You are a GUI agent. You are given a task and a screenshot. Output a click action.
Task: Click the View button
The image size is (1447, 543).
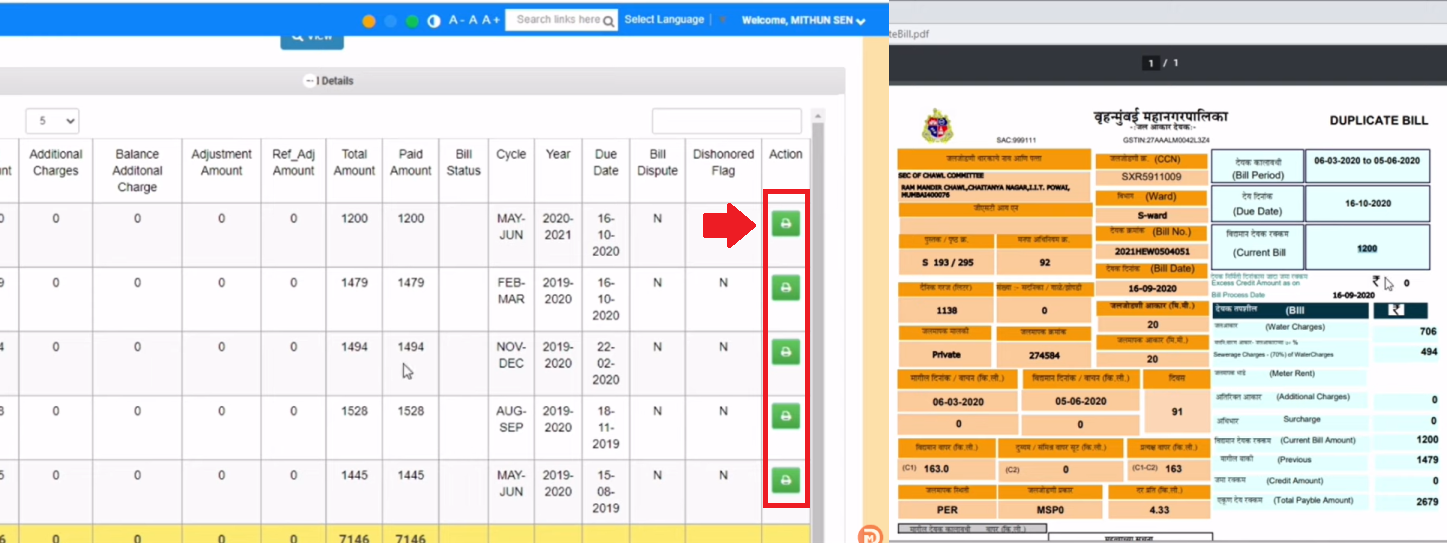312,36
